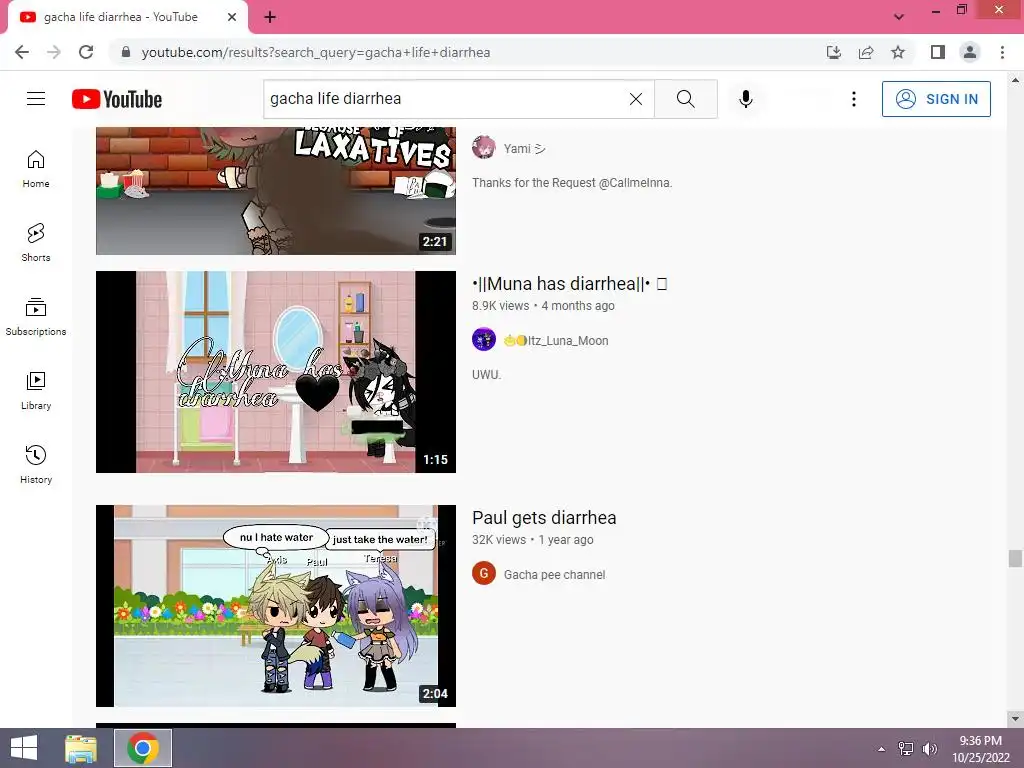Viewport: 1024px width, 768px height.
Task: Click title •||Muna has diarrhea||•
Action: pyautogui.click(x=569, y=283)
